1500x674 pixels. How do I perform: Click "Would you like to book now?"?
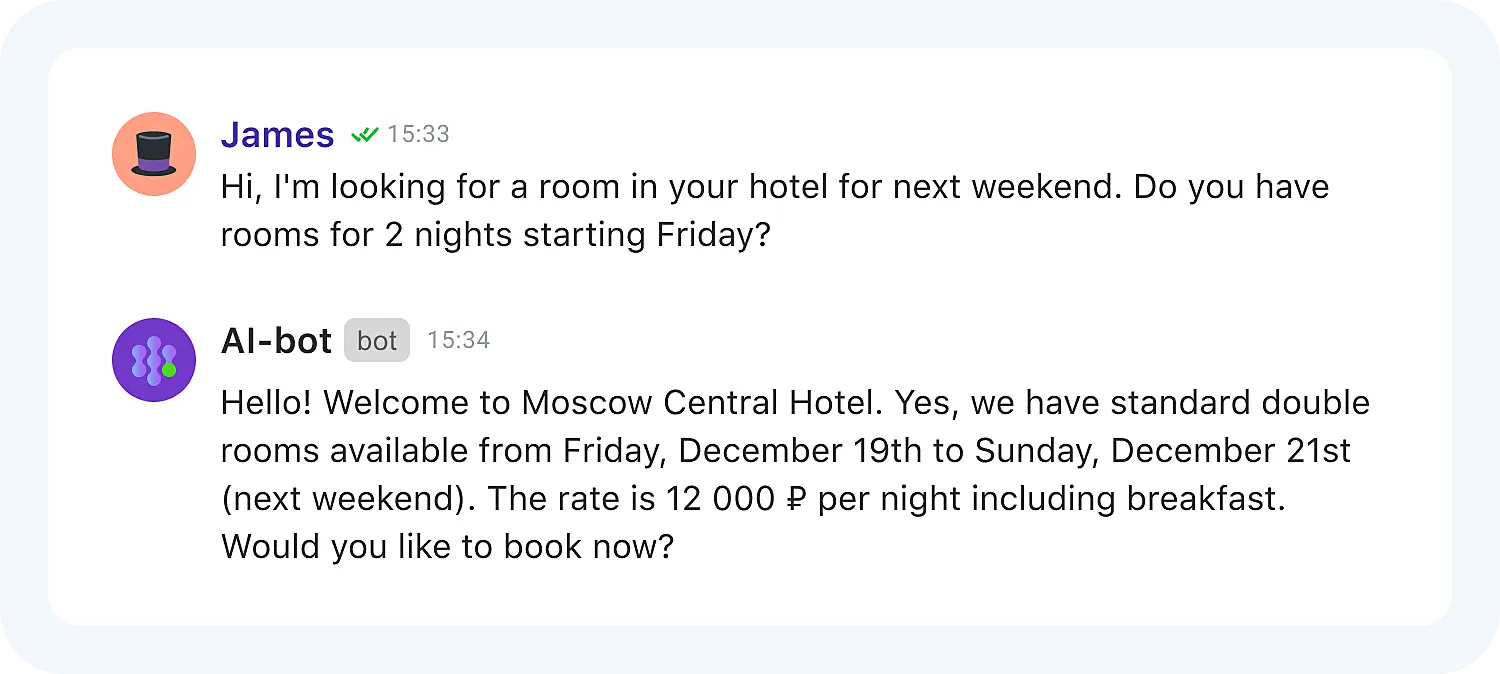[448, 547]
